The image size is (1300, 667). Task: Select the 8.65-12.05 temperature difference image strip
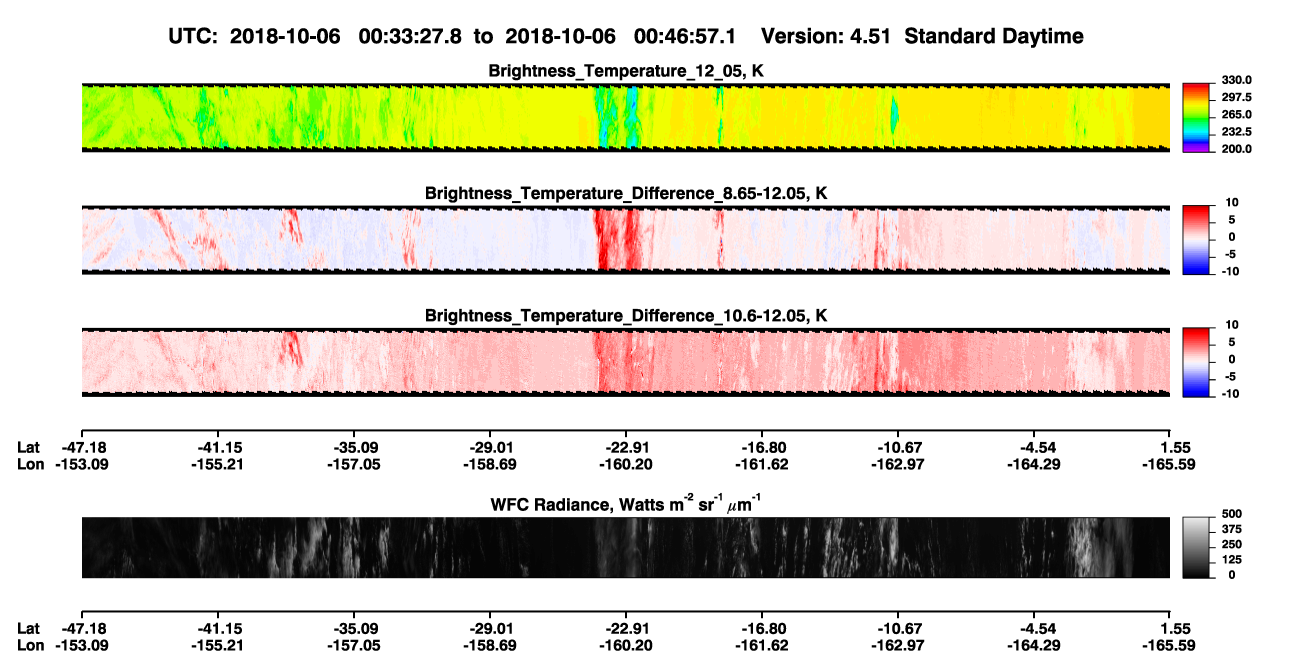(x=626, y=240)
